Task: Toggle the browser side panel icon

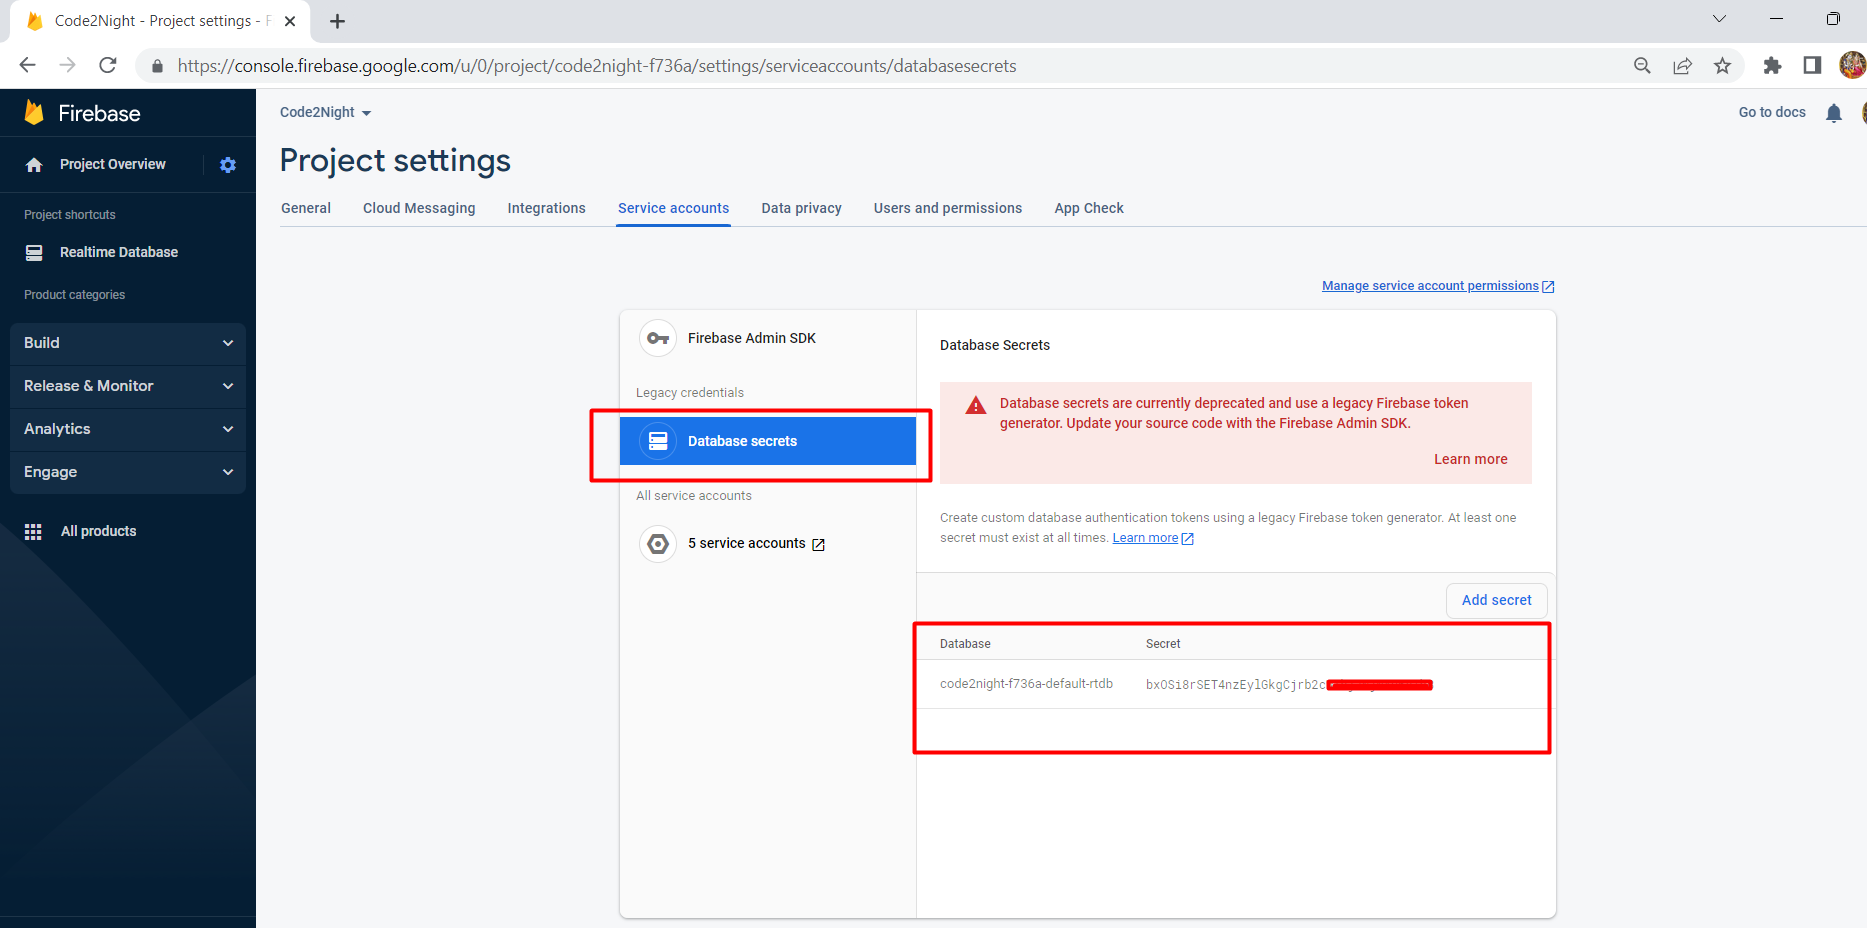Action: click(1812, 66)
